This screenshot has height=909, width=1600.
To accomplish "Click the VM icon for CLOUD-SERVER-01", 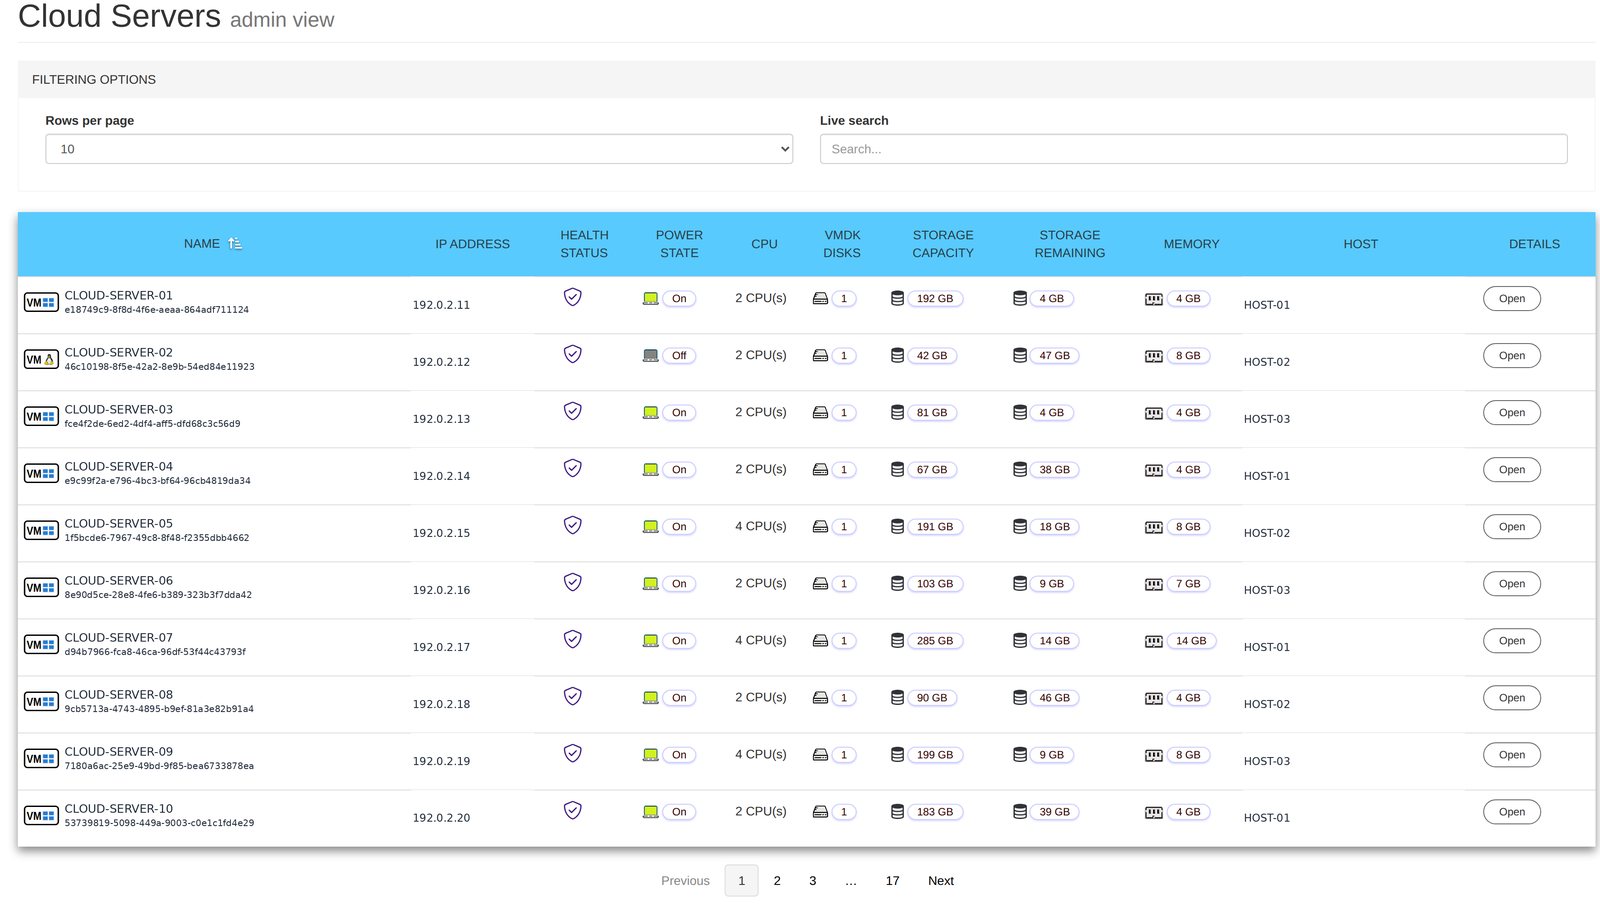I will click(x=41, y=302).
